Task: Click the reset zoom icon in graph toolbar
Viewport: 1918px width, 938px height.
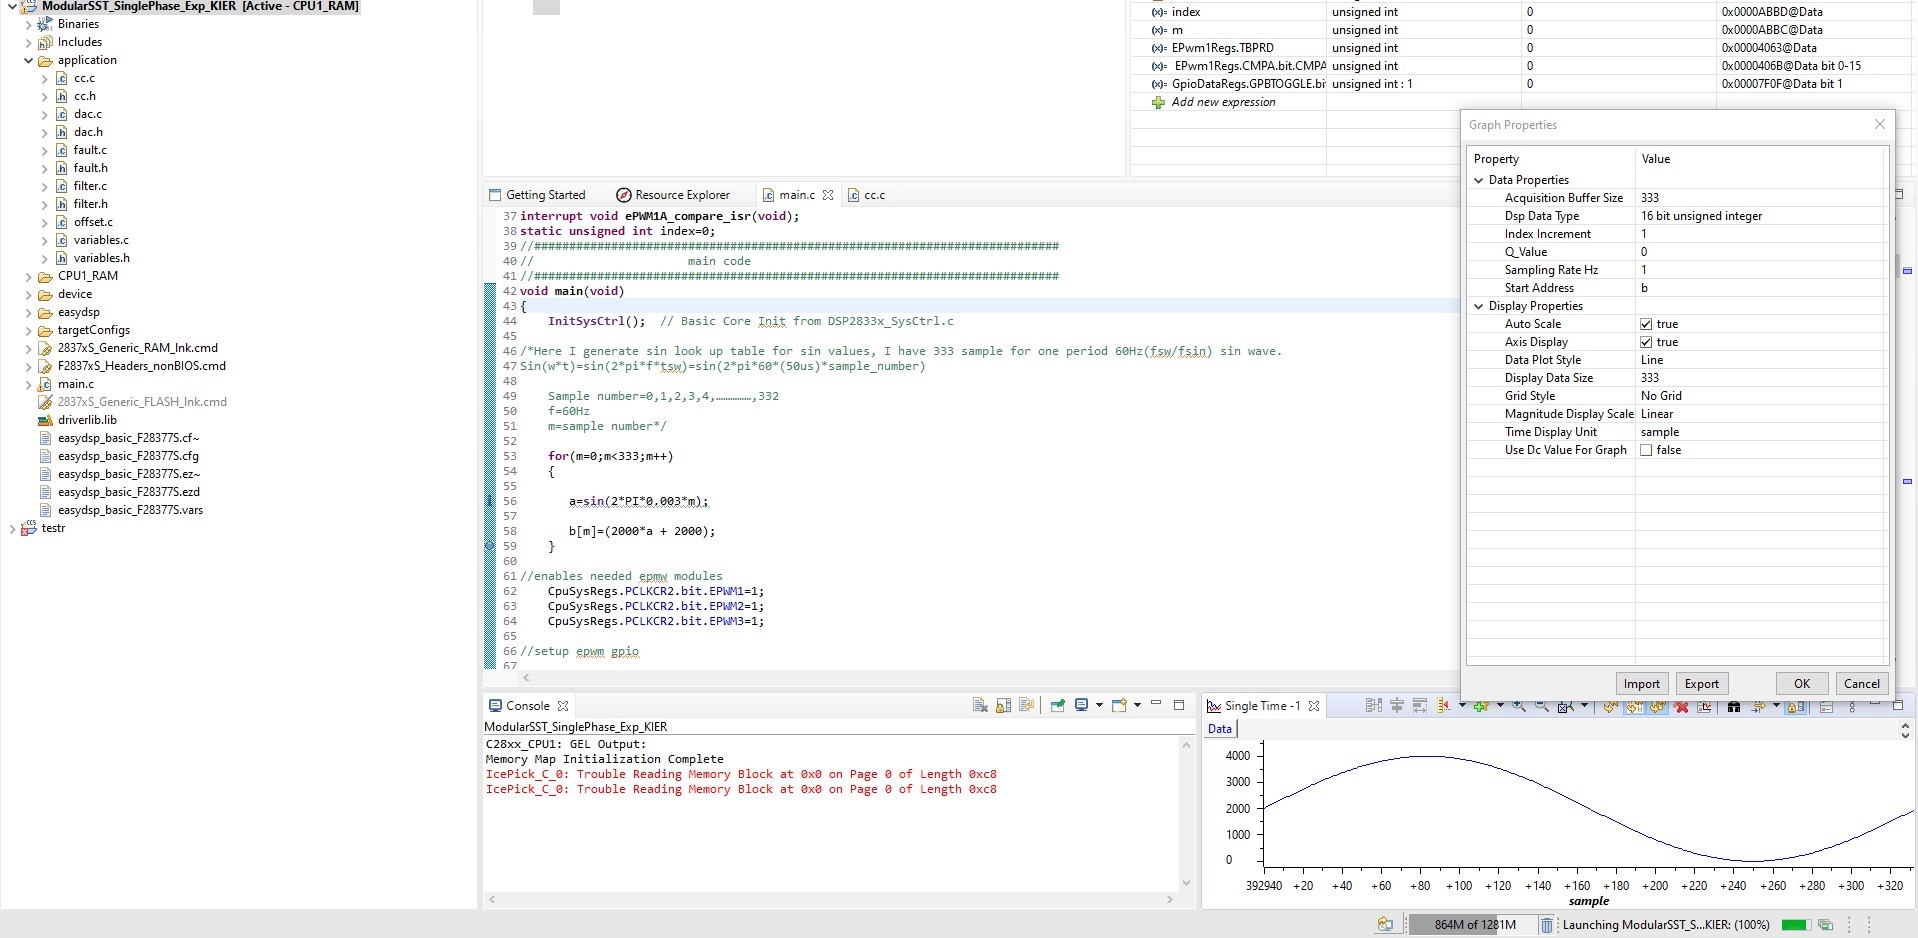Action: tap(1565, 706)
